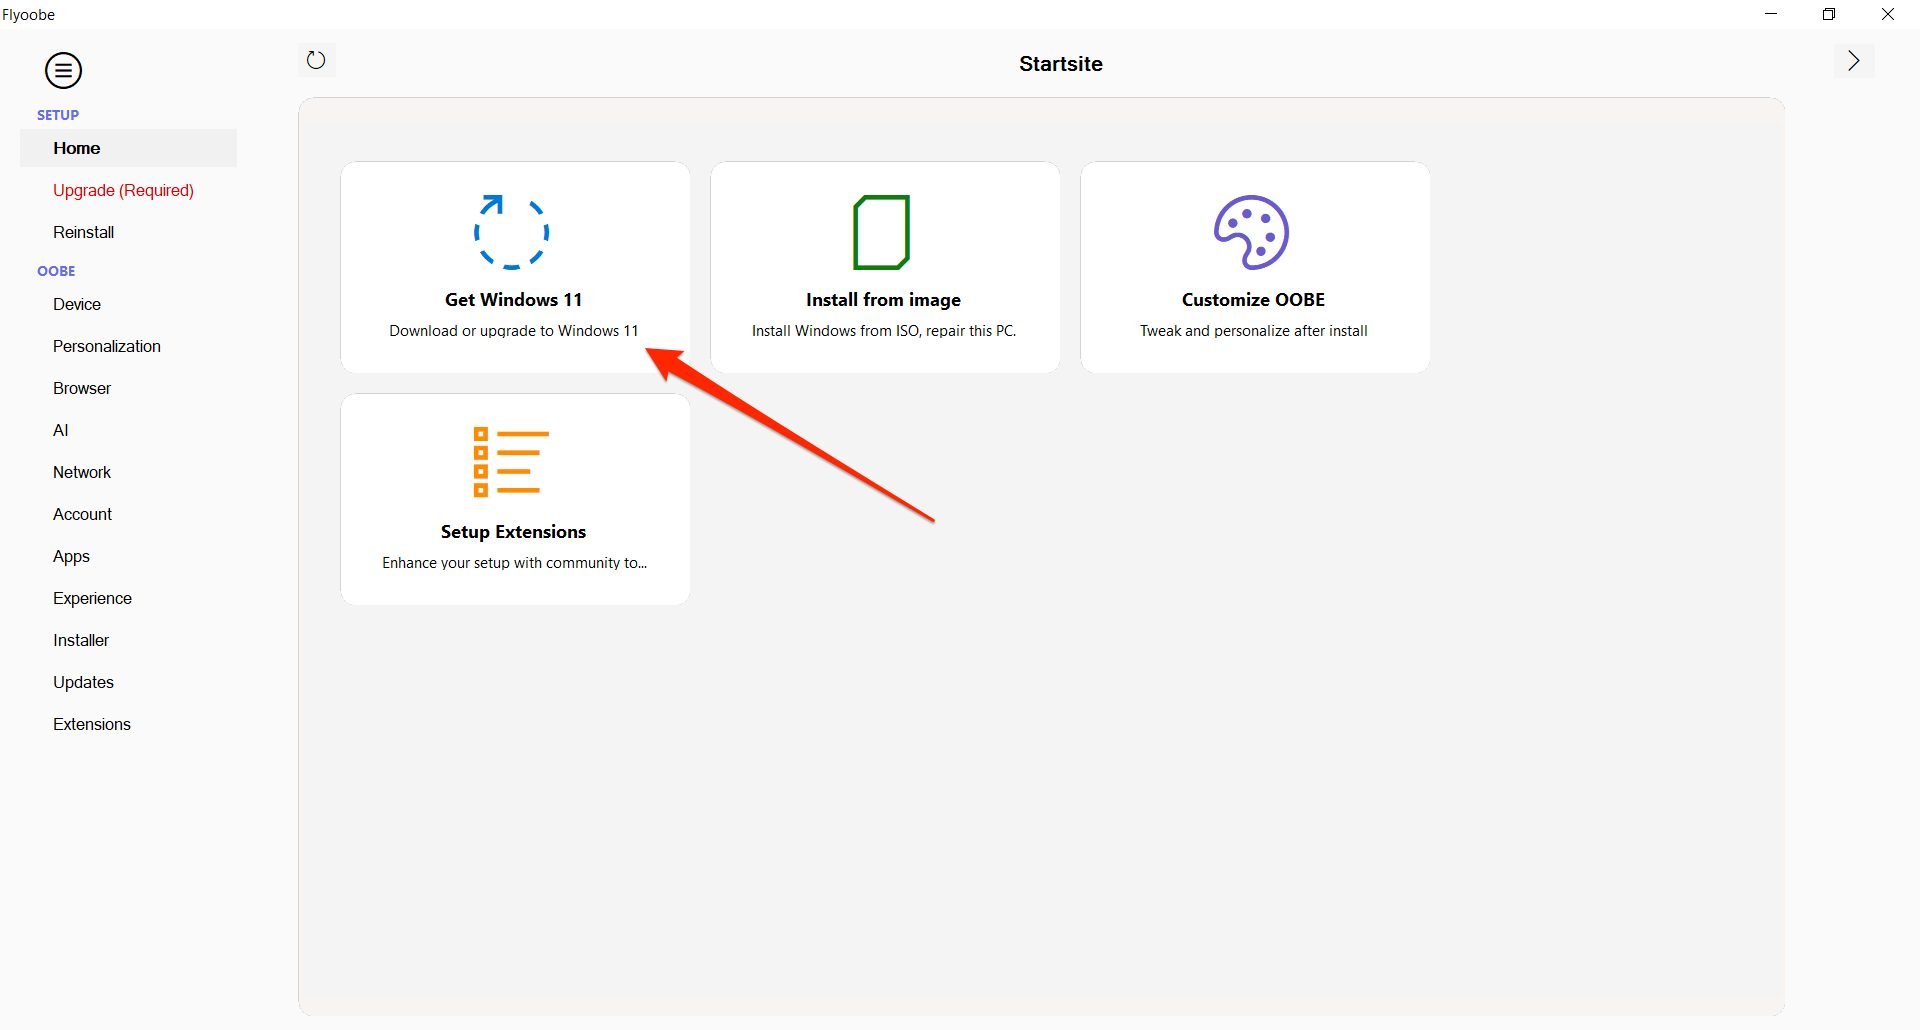Open the hamburger menu icon
Viewport: 1920px width, 1030px height.
pos(63,71)
